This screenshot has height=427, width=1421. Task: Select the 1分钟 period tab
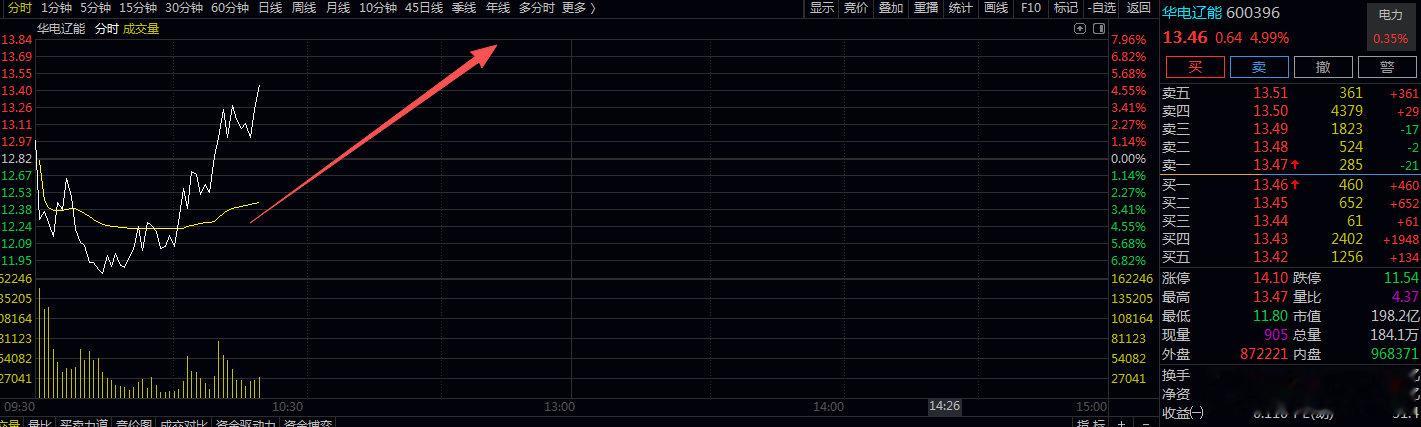pos(57,8)
